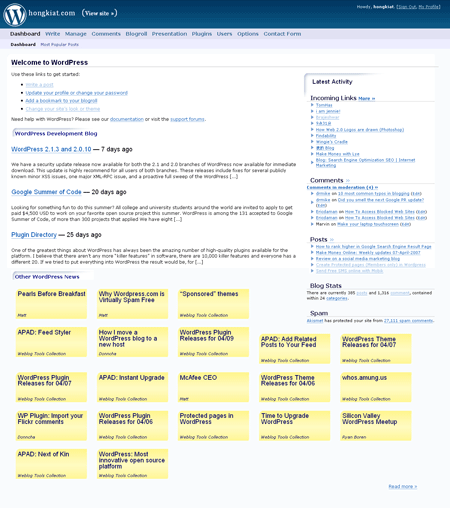Open the Blogroll menu
The image size is (450, 508).
136,34
